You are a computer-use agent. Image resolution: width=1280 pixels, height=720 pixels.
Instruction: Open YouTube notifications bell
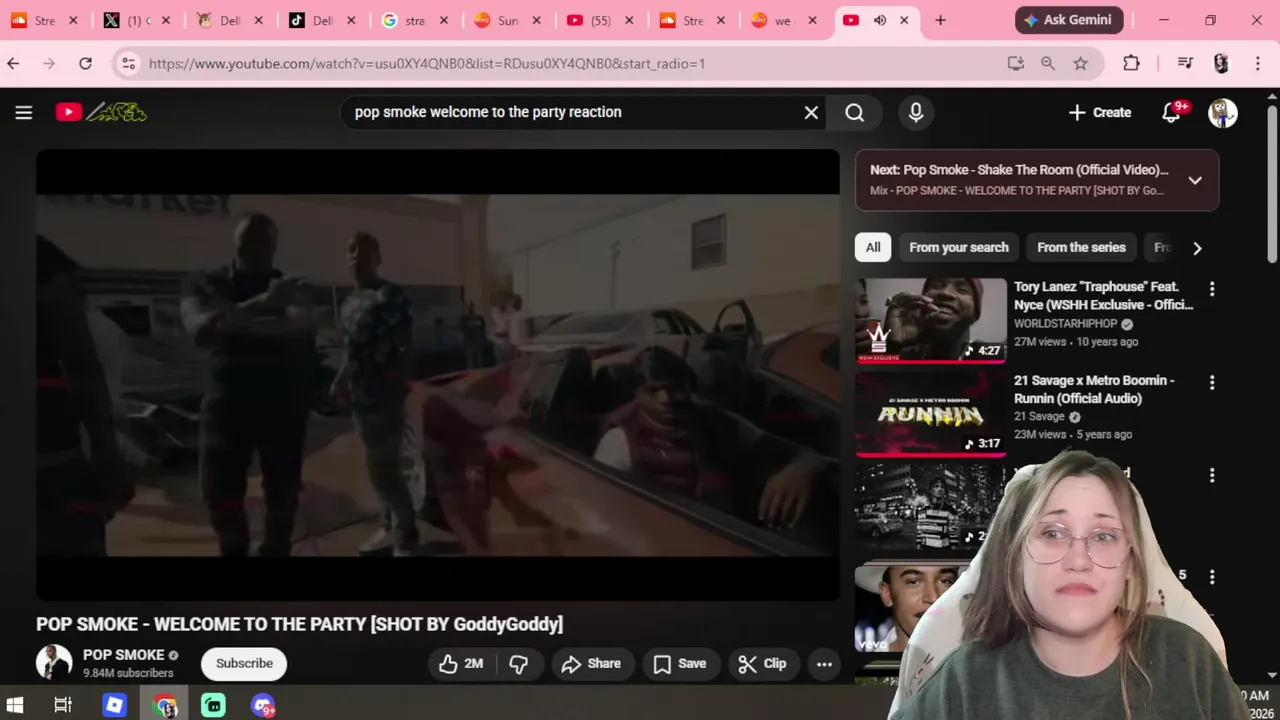1172,112
